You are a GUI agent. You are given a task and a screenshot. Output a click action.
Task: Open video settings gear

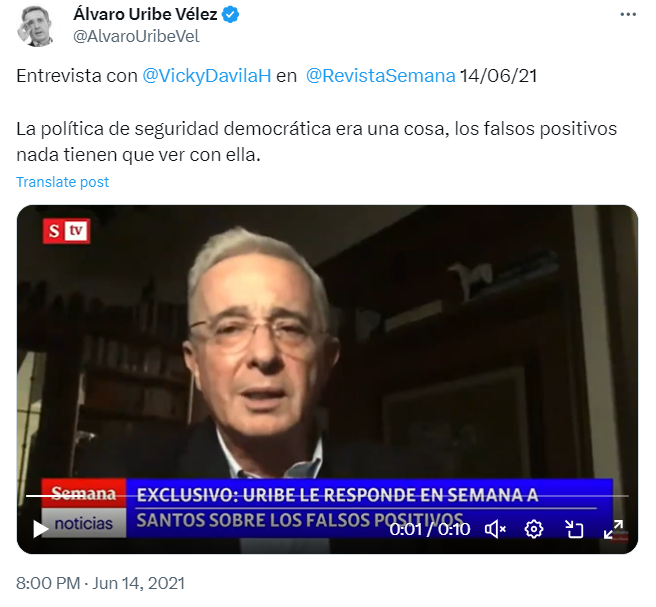(533, 529)
